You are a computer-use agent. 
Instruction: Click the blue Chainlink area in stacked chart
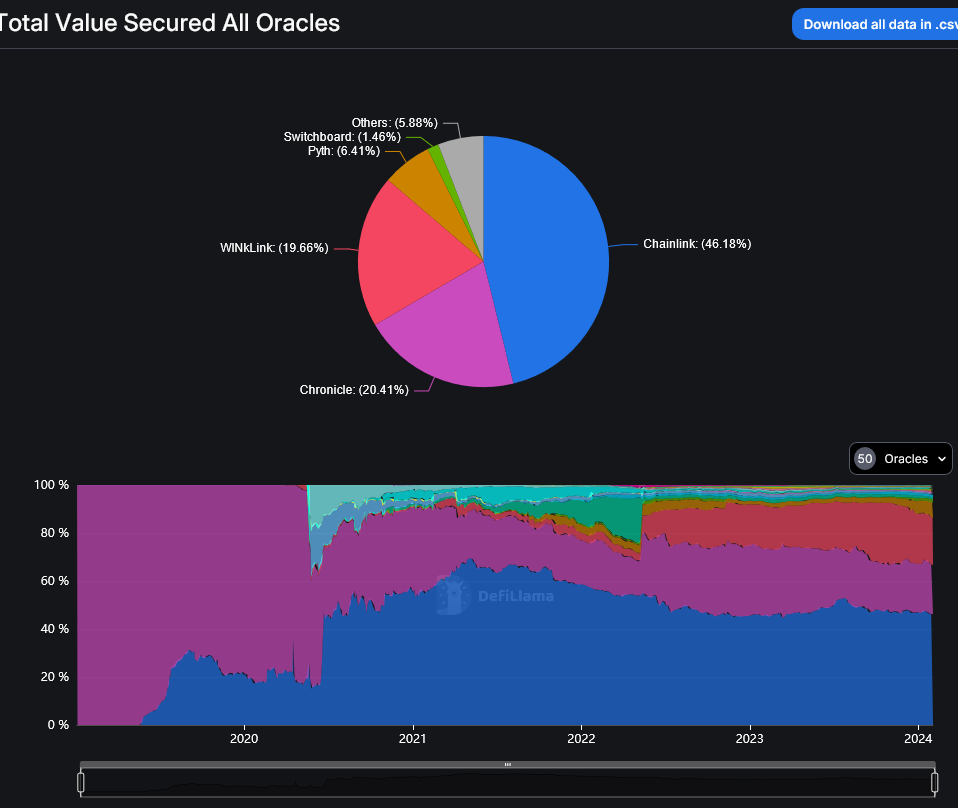click(600, 670)
